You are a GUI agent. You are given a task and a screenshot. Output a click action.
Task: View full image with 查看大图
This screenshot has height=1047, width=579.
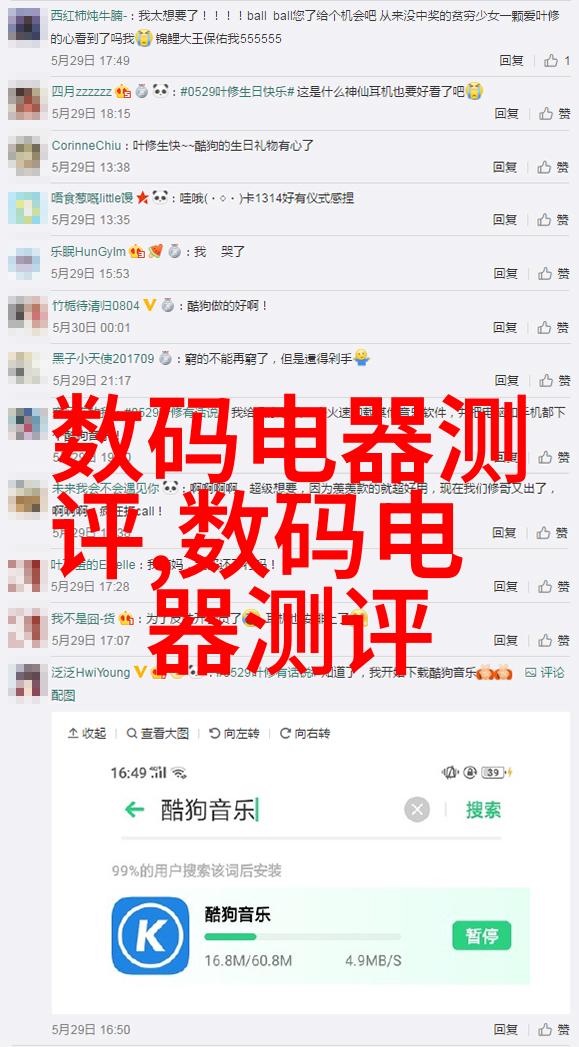pyautogui.click(x=158, y=733)
